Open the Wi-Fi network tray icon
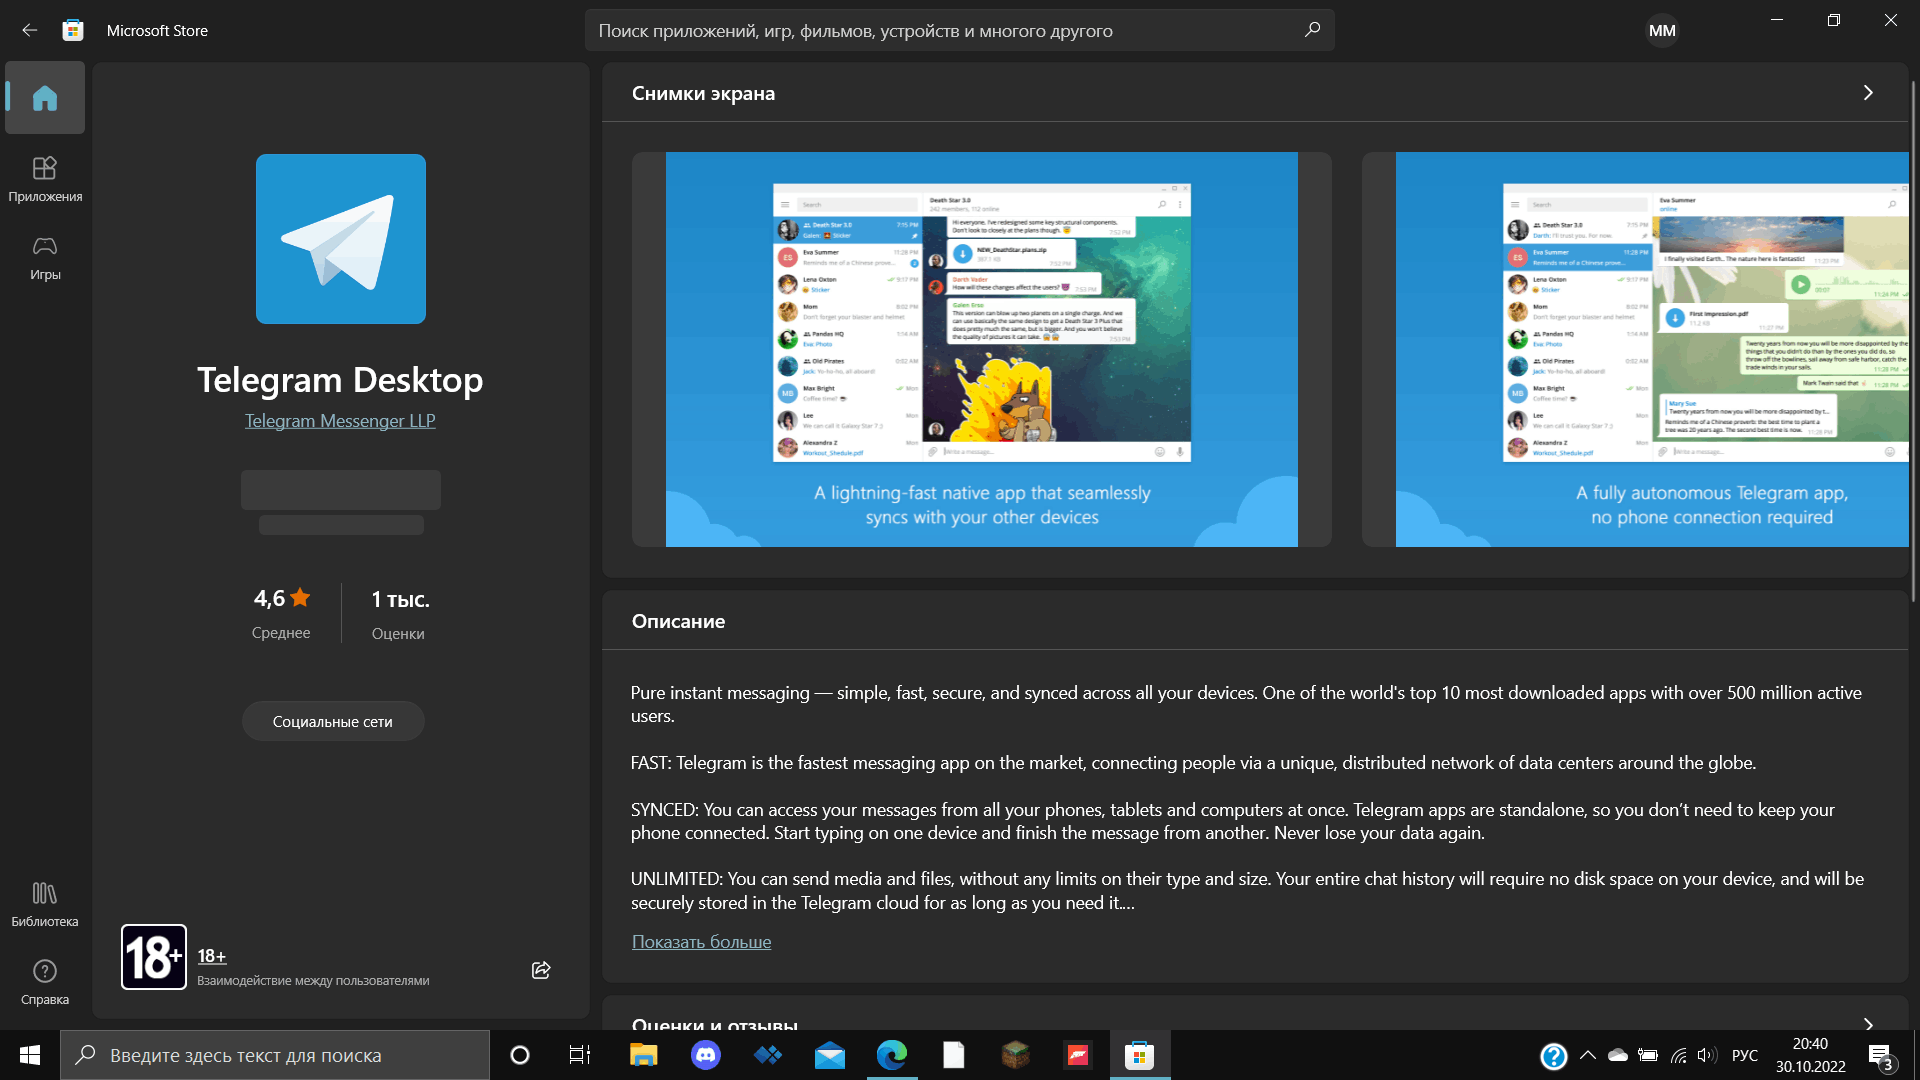 click(1679, 1055)
